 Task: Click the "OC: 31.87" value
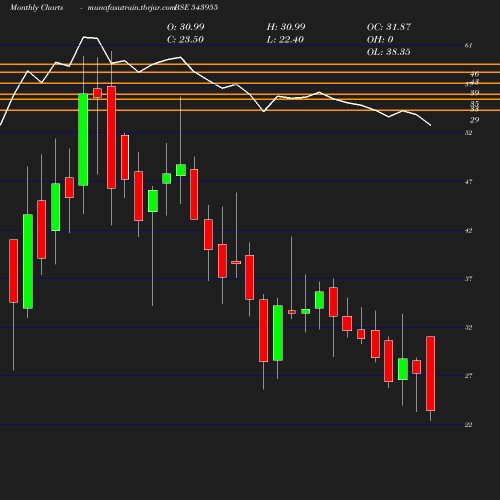pos(389,27)
